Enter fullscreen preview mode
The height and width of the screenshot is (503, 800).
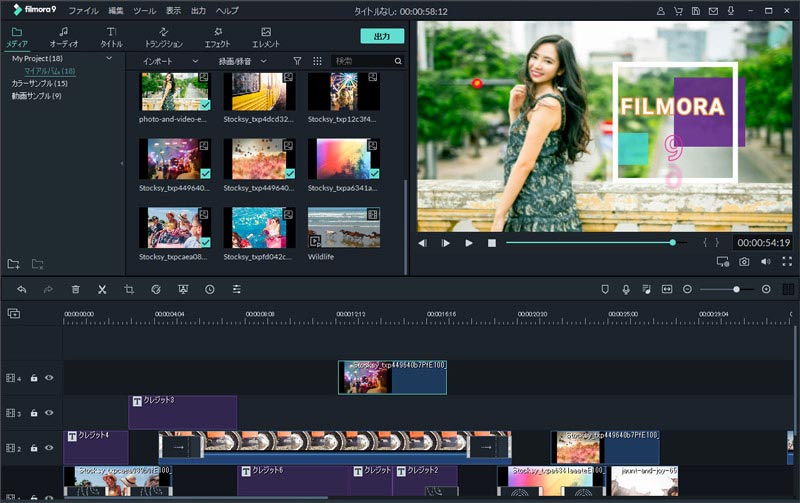click(785, 262)
